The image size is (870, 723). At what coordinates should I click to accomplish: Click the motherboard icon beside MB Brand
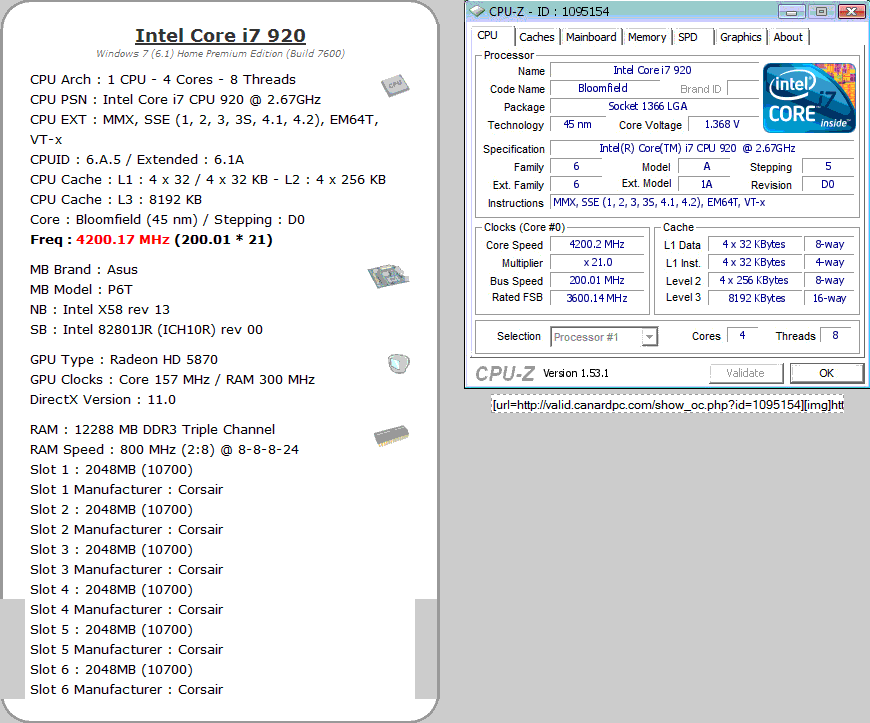(x=388, y=276)
